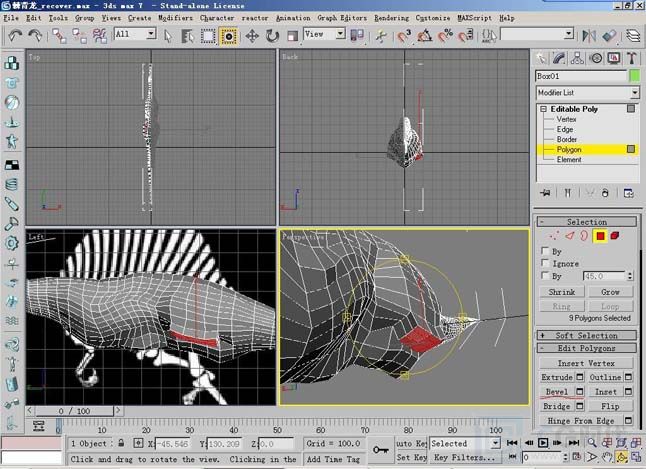Screen dimensions: 646x469
Task: Toggle the Percent Snap icon
Action: tap(445, 36)
